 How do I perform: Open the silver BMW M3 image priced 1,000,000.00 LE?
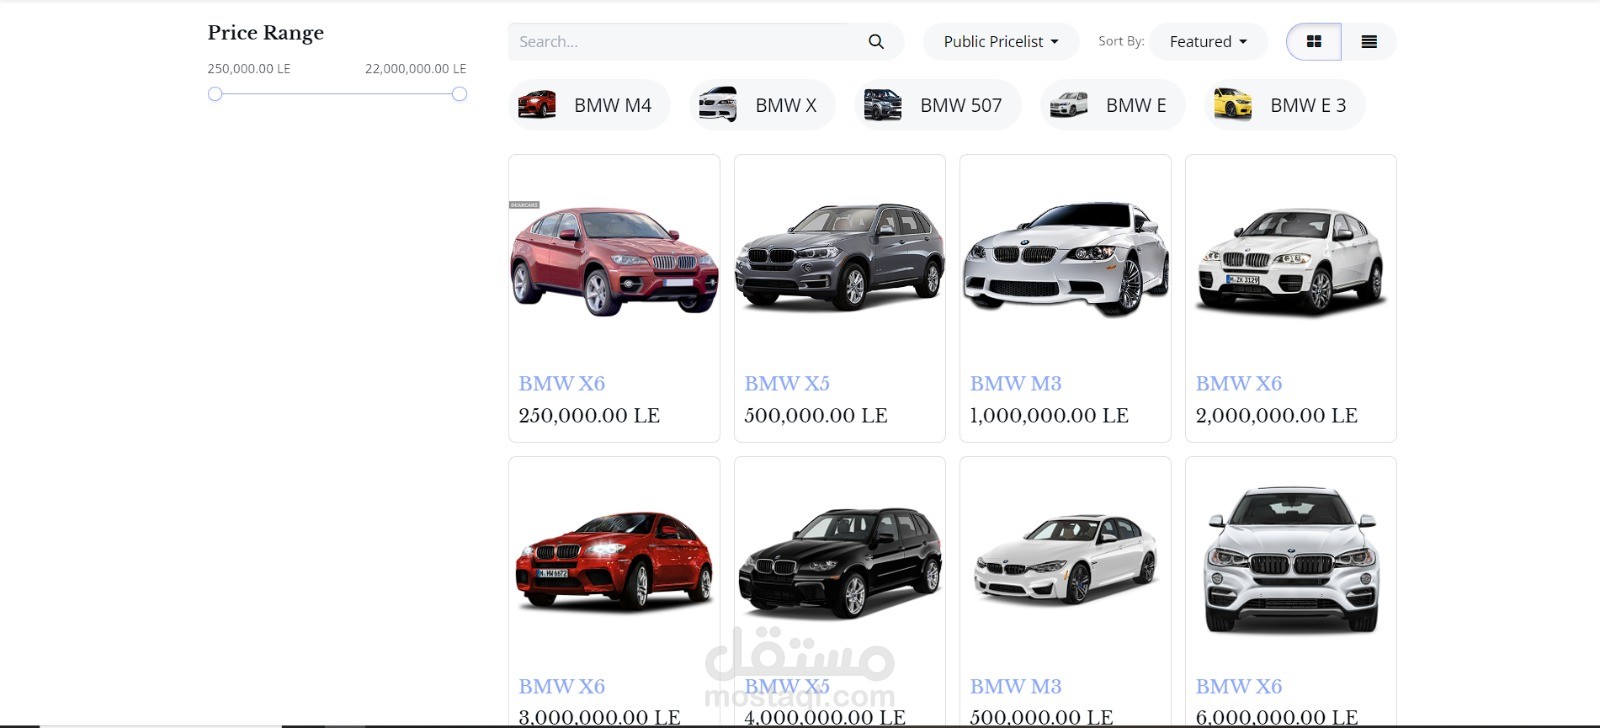pos(1065,258)
